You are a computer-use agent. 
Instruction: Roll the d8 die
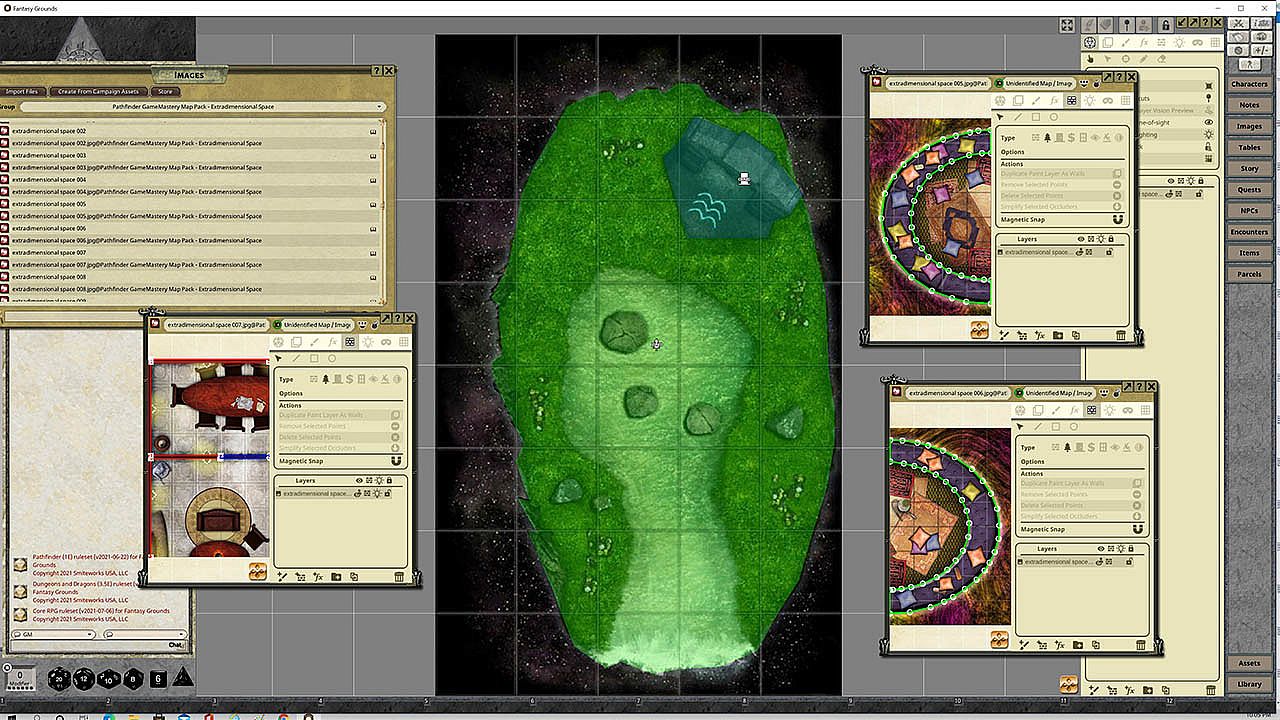pyautogui.click(x=133, y=680)
